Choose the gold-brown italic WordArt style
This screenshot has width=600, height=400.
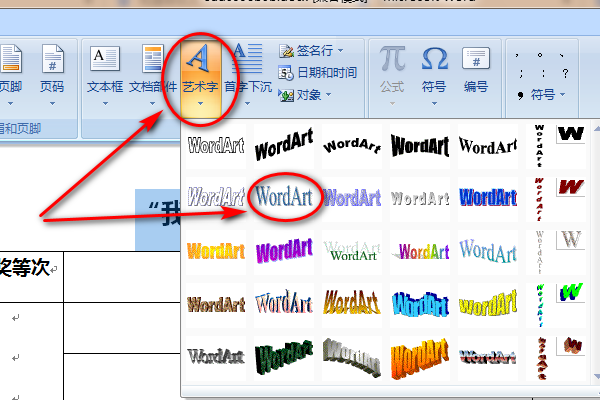[352, 305]
